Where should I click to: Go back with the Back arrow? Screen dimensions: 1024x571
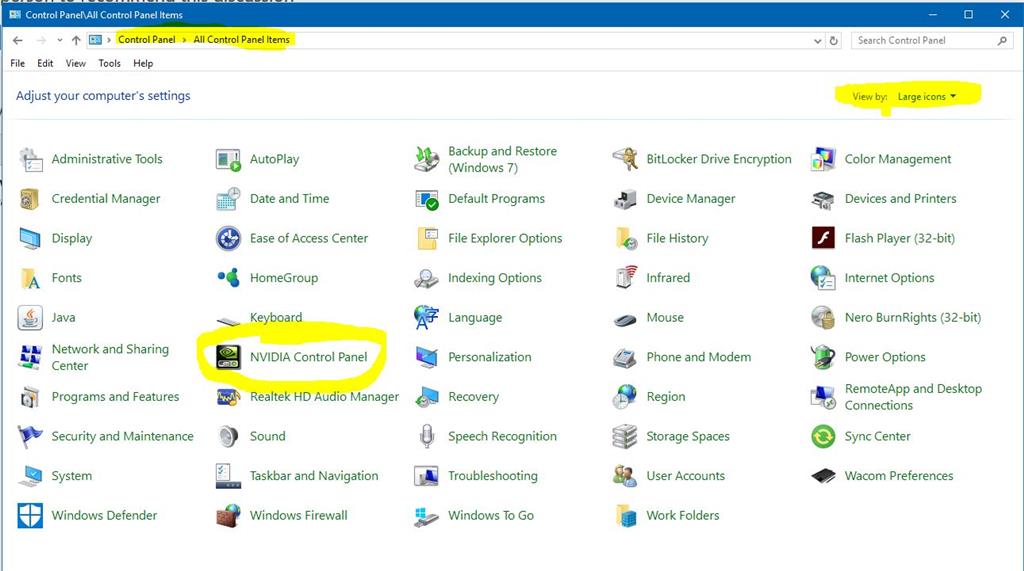(x=18, y=41)
